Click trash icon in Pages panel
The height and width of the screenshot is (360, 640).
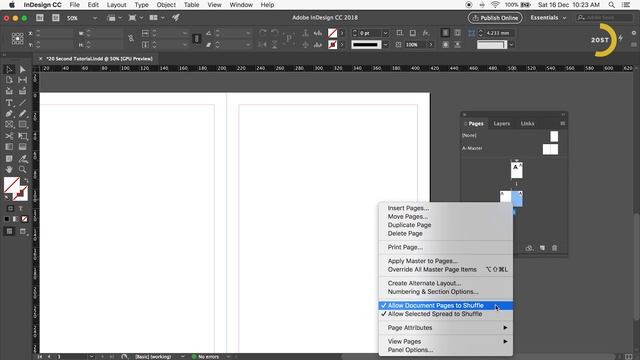(554, 248)
